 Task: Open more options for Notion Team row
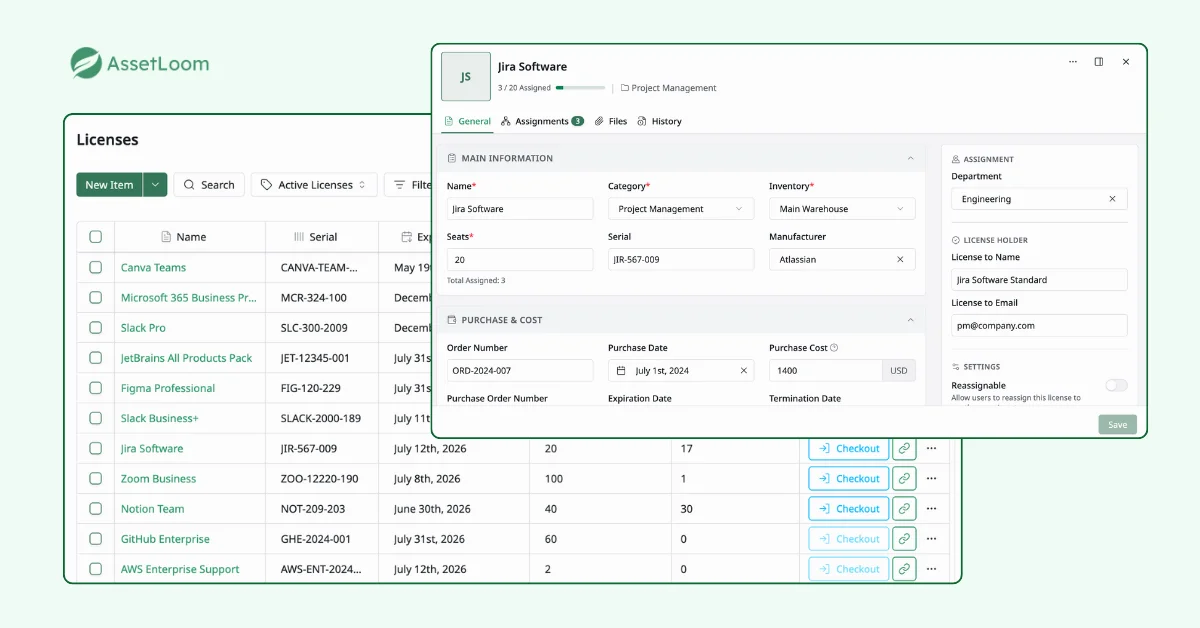(931, 509)
